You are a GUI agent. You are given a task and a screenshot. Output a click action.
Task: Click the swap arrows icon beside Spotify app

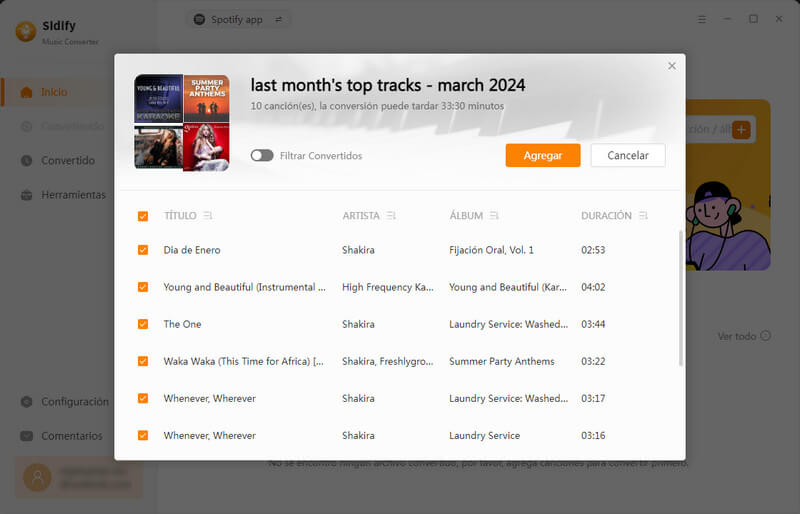pyautogui.click(x=279, y=19)
